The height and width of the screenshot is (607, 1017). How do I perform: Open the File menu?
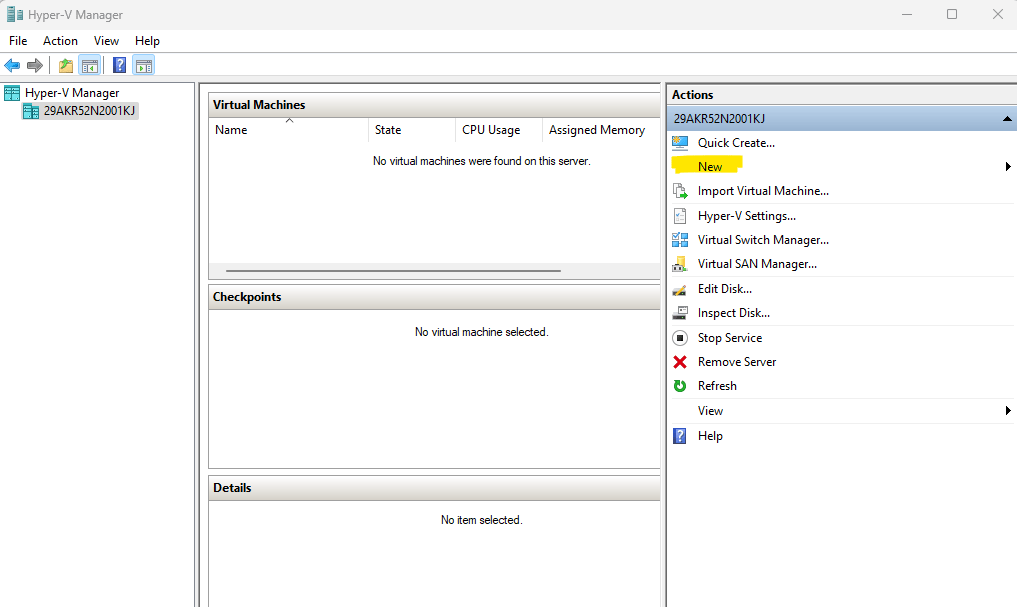tap(17, 40)
